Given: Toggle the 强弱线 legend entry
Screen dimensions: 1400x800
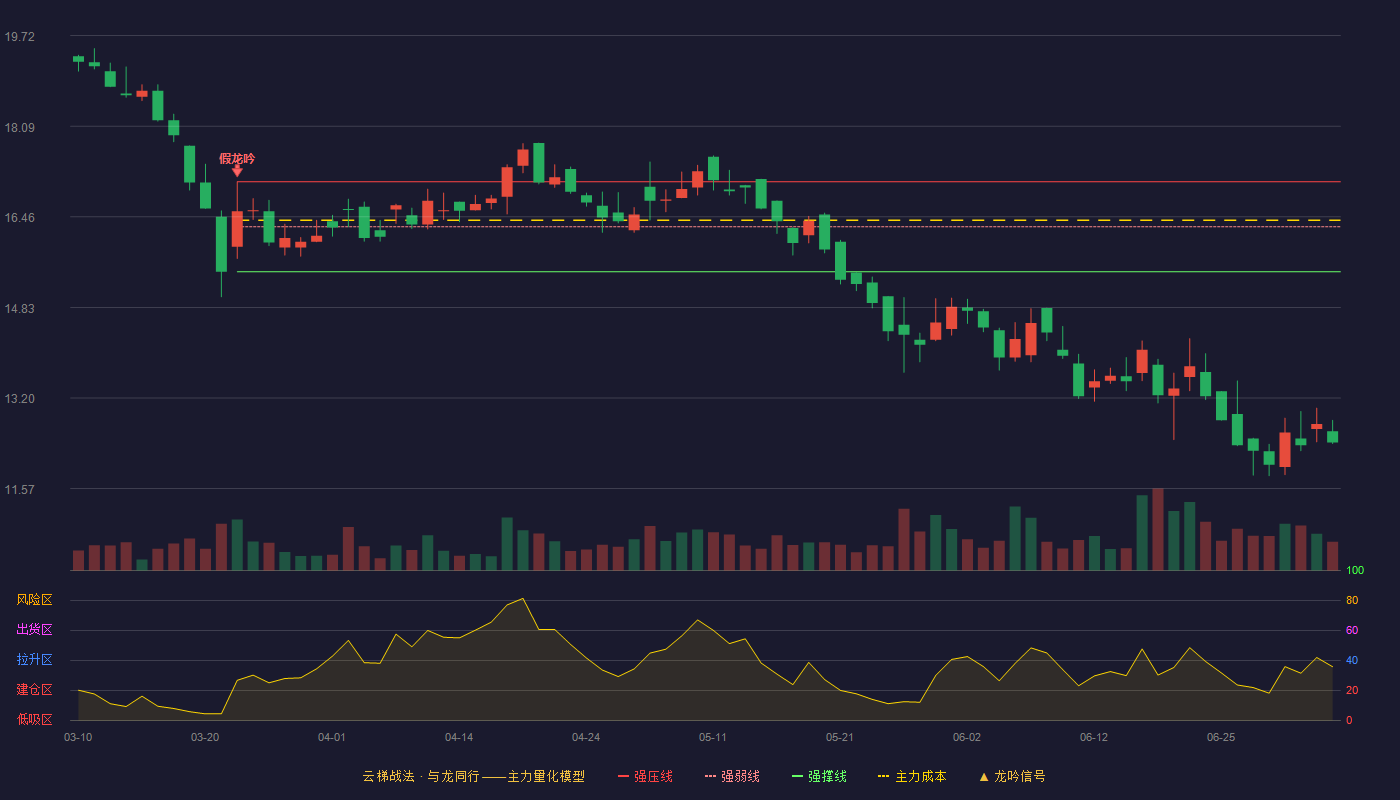Looking at the screenshot, I should (732, 776).
